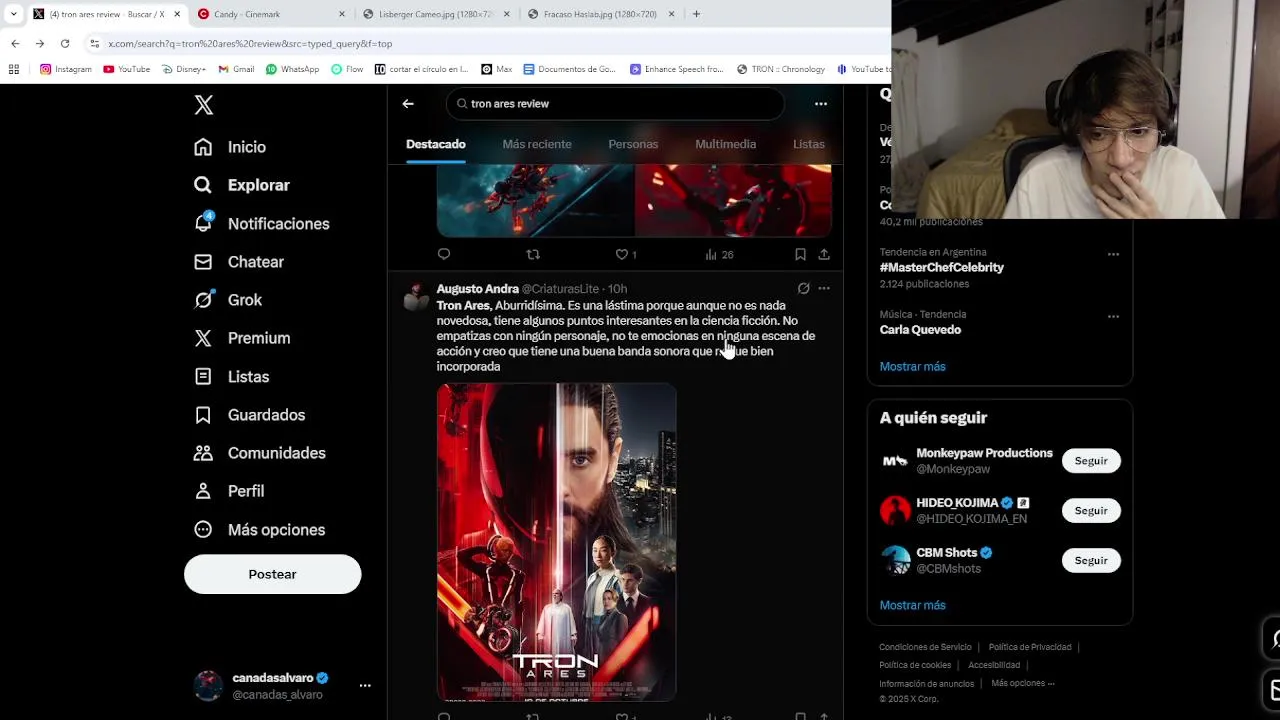Open Política de cookies link
Screen dimensions: 1280x720
point(915,665)
